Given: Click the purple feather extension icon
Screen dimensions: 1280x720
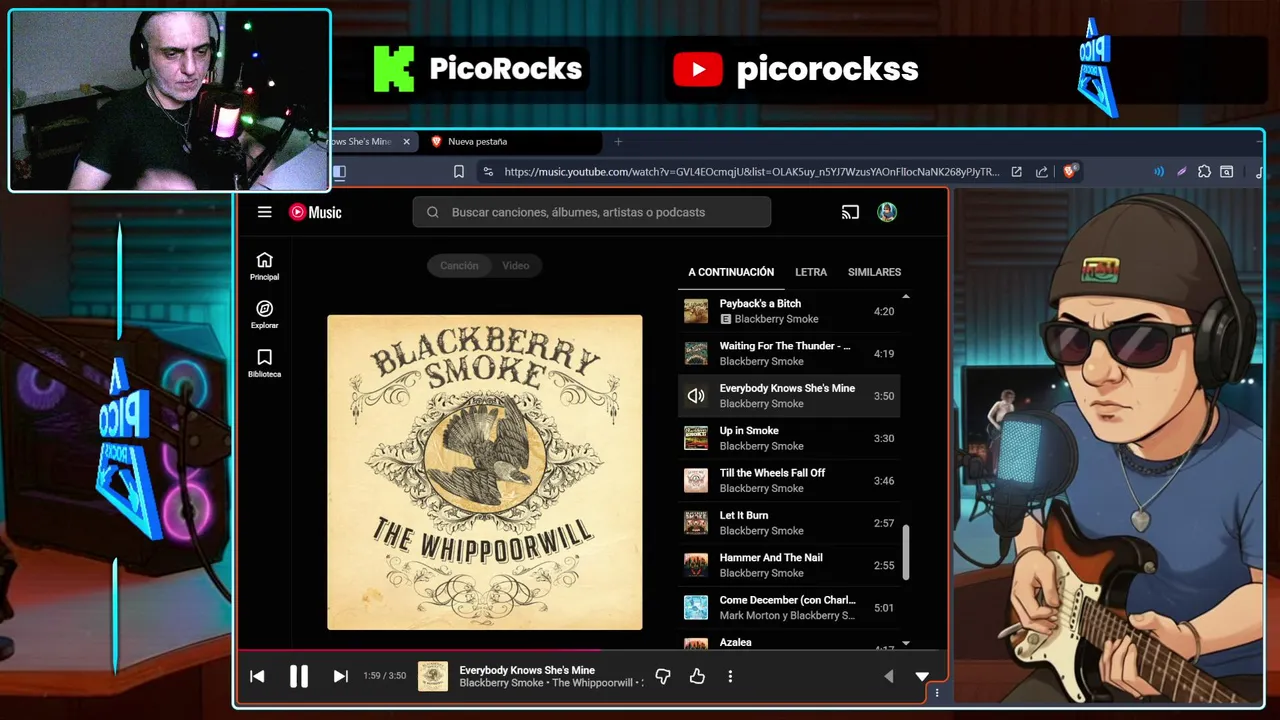Looking at the screenshot, I should pos(1181,172).
